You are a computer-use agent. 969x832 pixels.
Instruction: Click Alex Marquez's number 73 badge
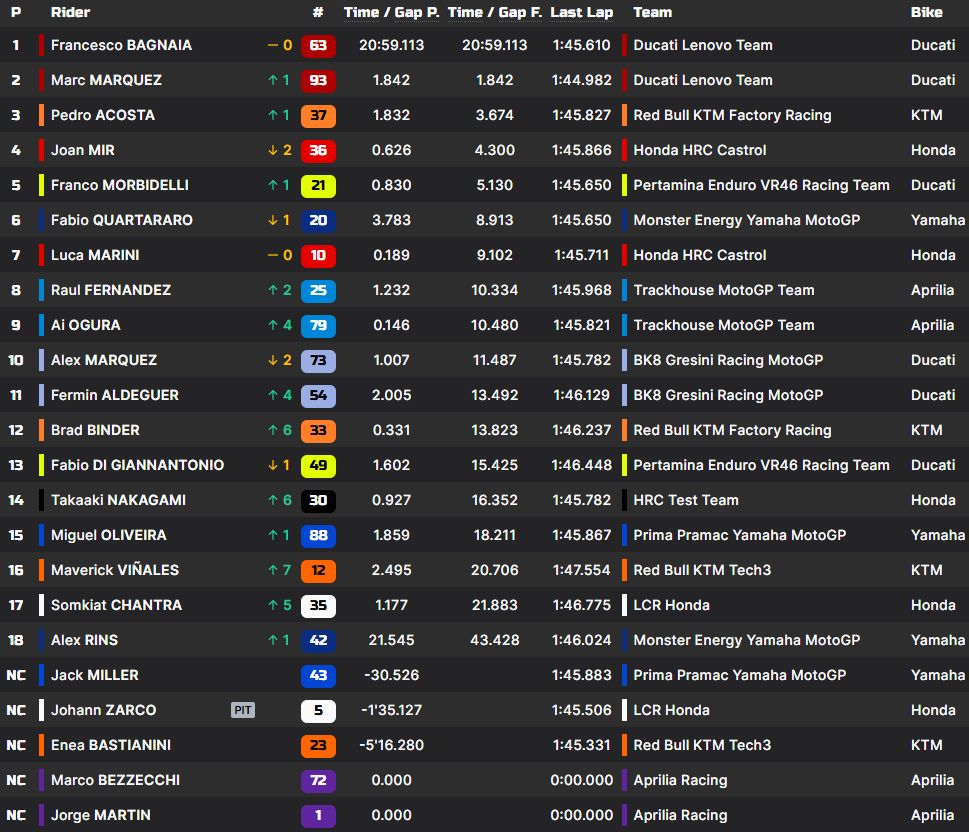(318, 360)
